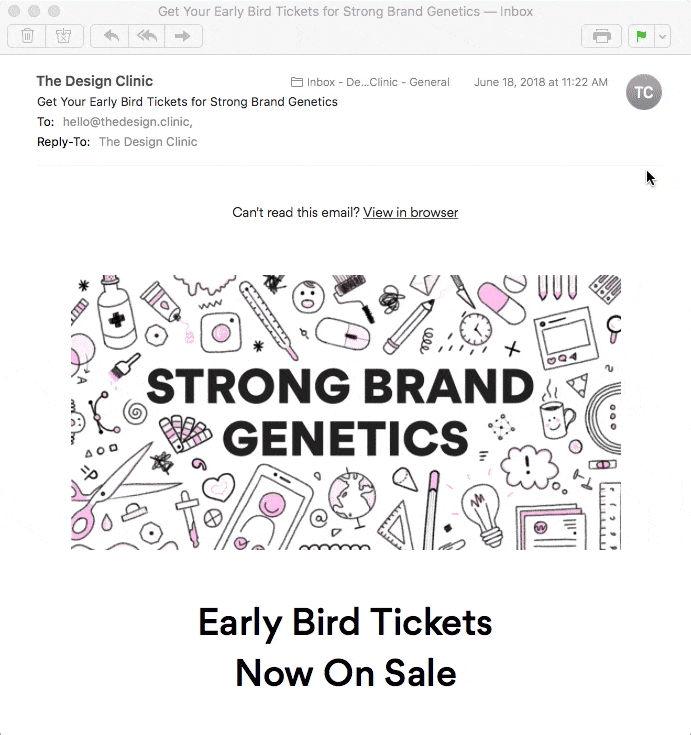
Task: Click the trash icon to delete the message
Action: tap(27, 36)
